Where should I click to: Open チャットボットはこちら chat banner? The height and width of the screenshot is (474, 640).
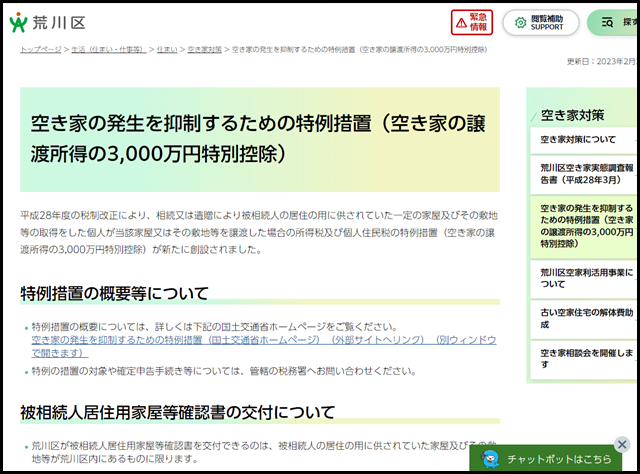point(545,459)
